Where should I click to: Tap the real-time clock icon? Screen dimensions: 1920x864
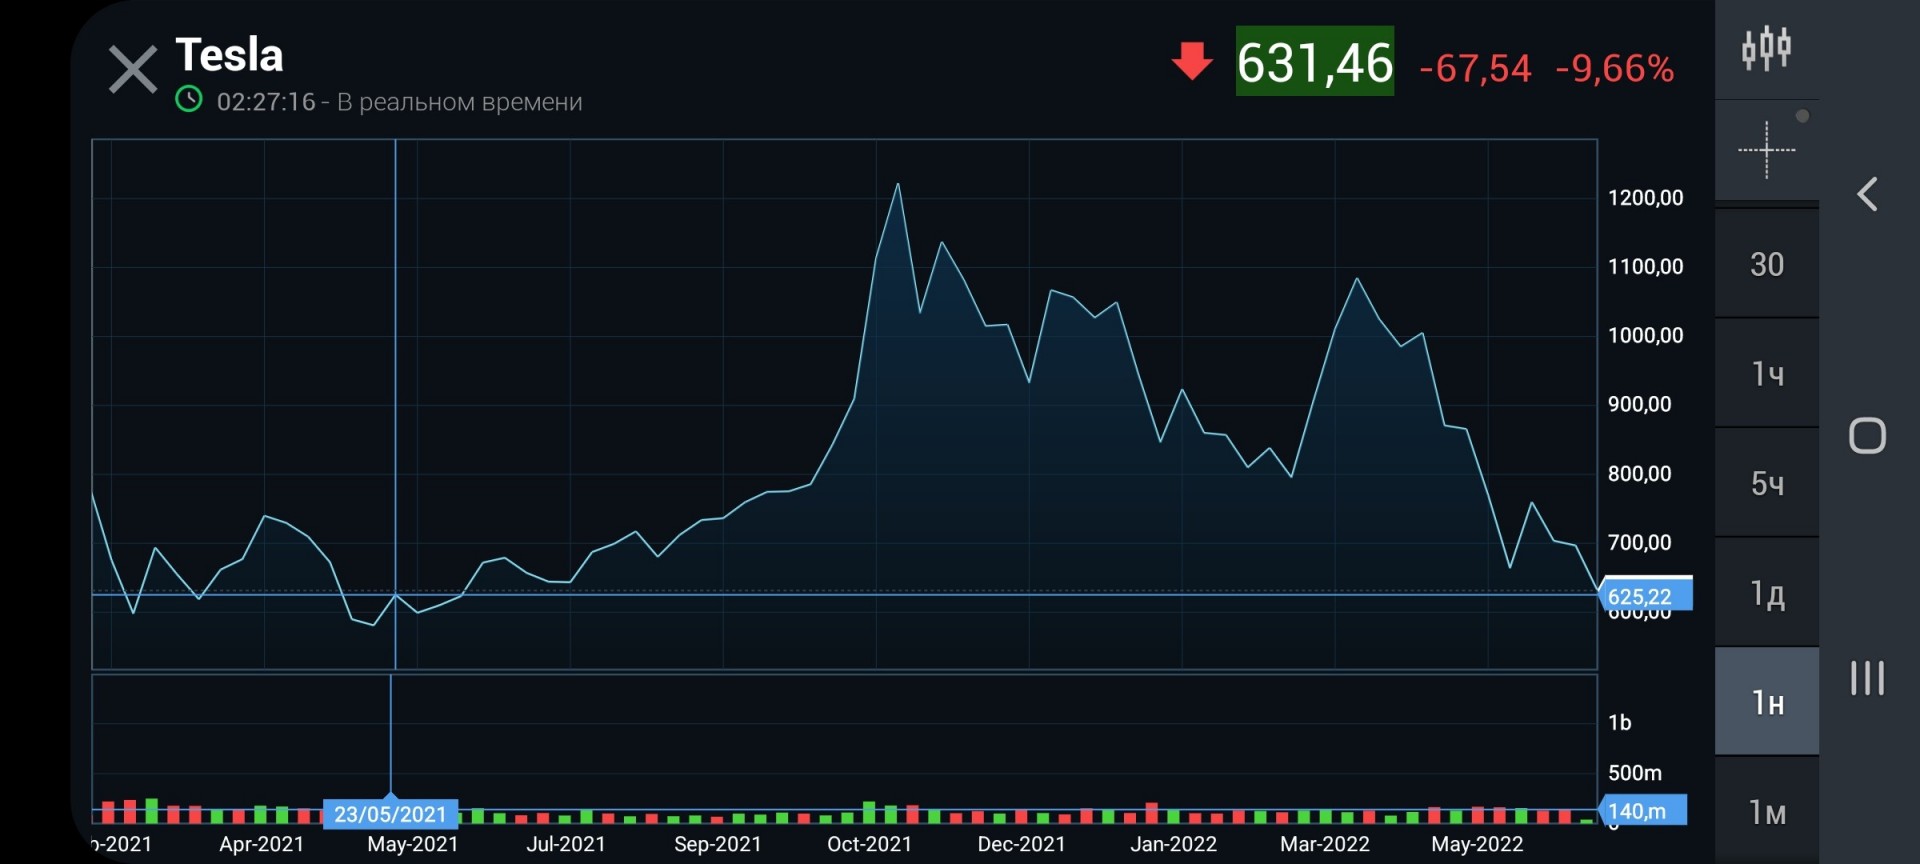point(189,100)
